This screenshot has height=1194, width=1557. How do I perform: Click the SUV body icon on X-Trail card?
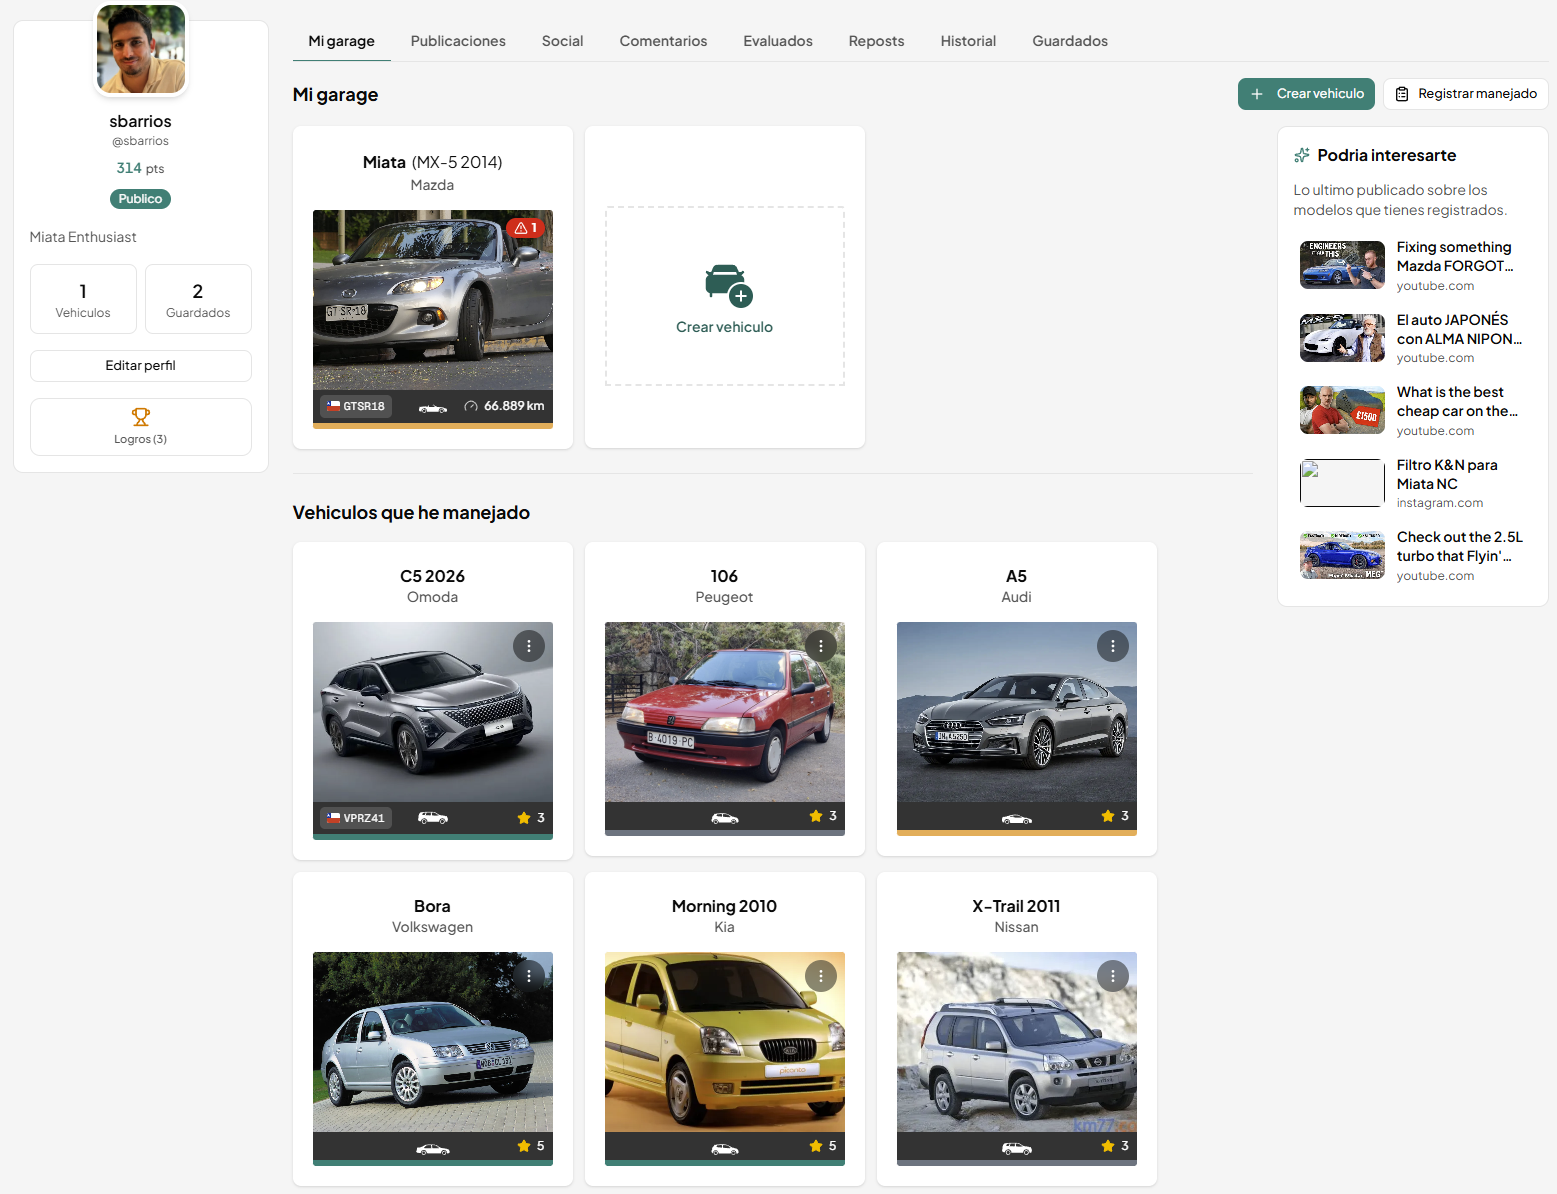[1017, 1149]
